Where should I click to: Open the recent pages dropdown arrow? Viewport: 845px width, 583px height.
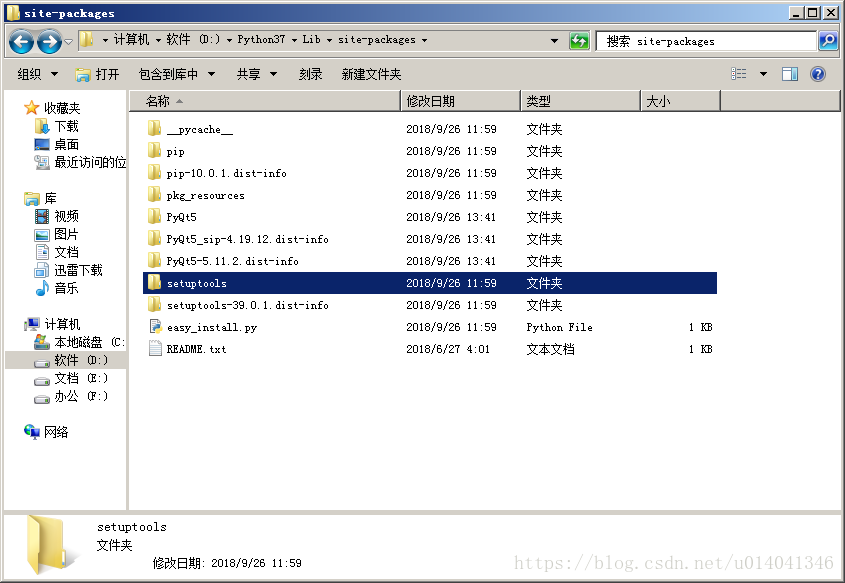68,41
